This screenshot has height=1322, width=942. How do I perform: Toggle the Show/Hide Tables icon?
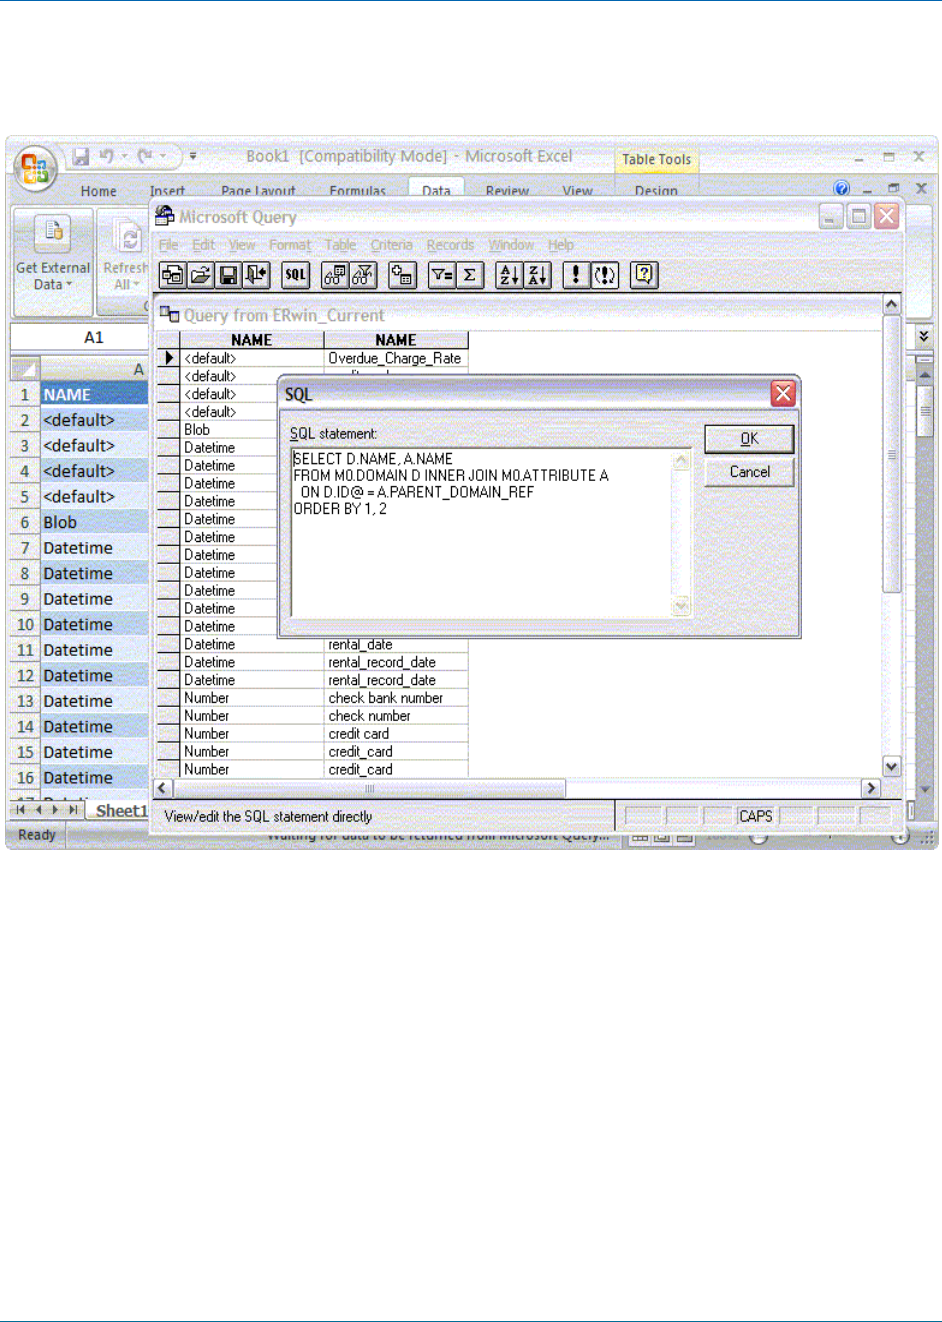click(x=335, y=275)
